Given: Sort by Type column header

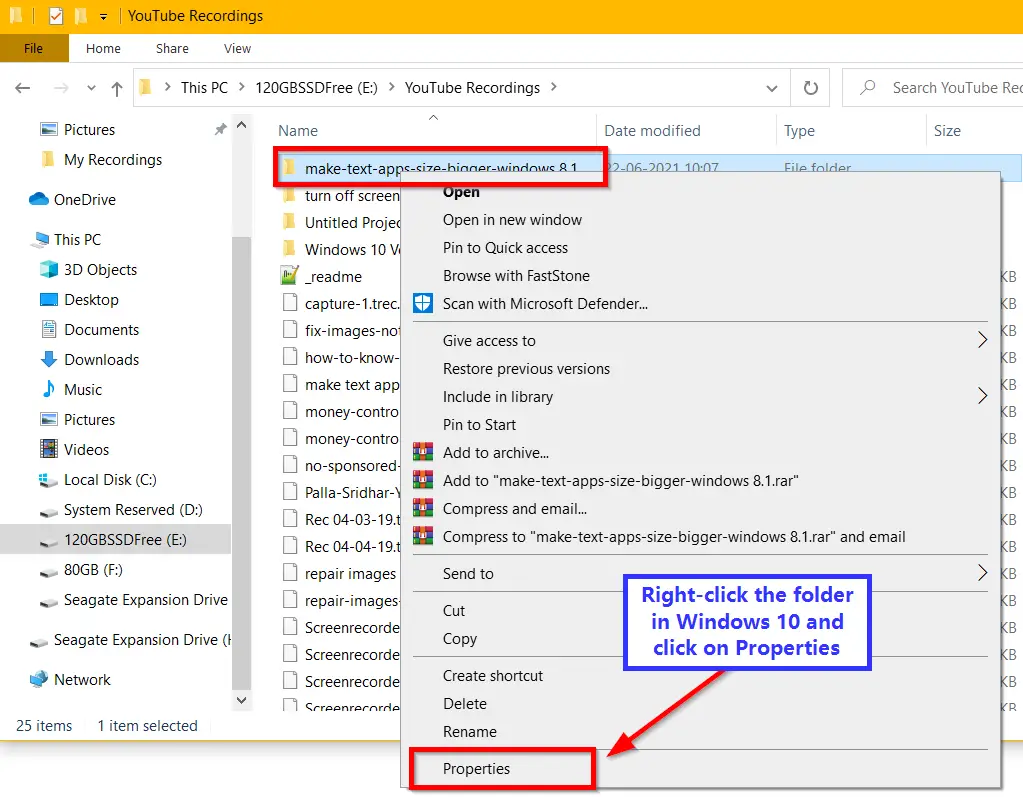Looking at the screenshot, I should coord(799,130).
